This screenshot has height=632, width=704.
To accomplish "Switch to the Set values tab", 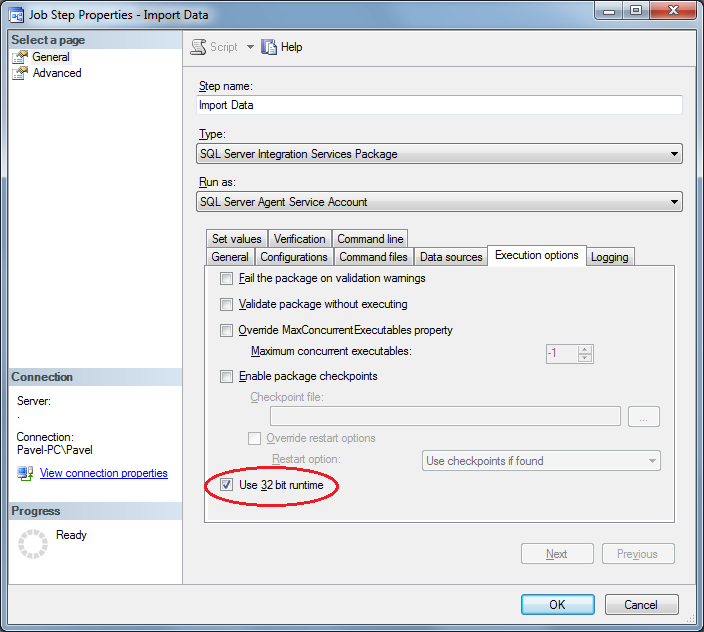I will click(236, 239).
